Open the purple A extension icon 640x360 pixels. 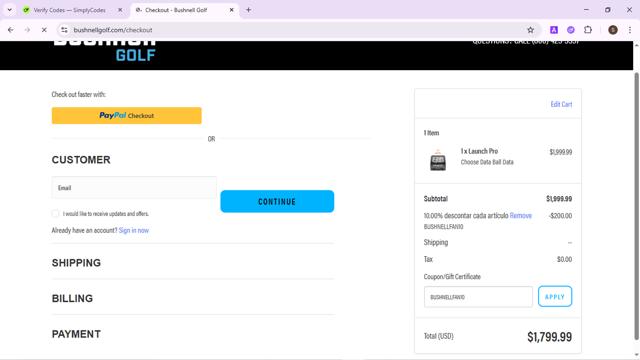[x=553, y=30]
